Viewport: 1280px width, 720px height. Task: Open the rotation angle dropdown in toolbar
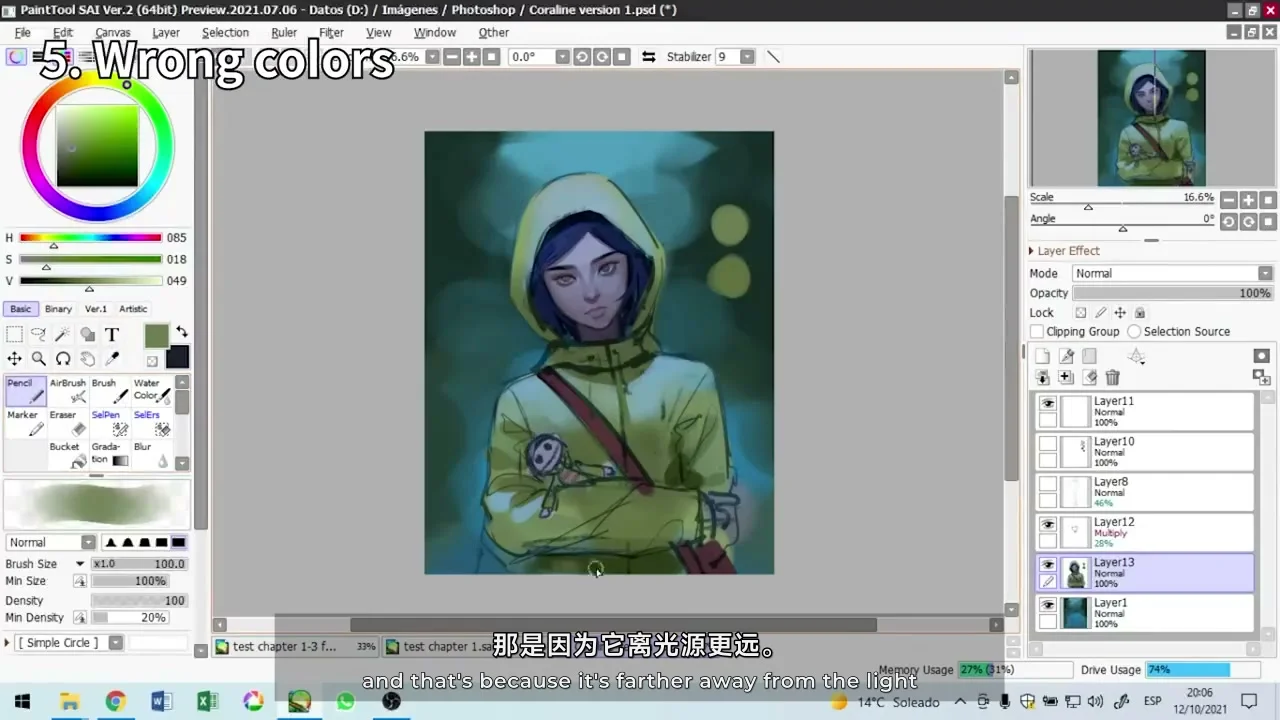563,57
